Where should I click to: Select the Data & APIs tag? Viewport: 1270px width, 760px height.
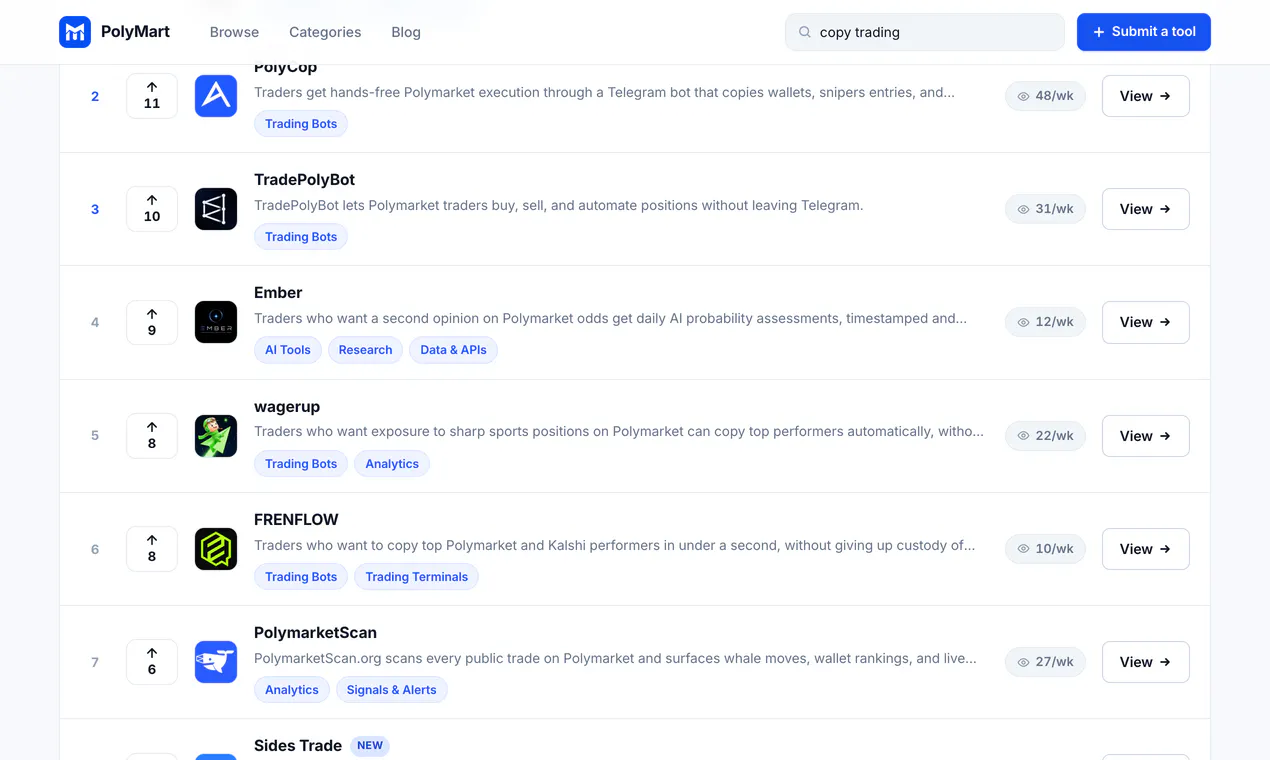click(x=453, y=350)
